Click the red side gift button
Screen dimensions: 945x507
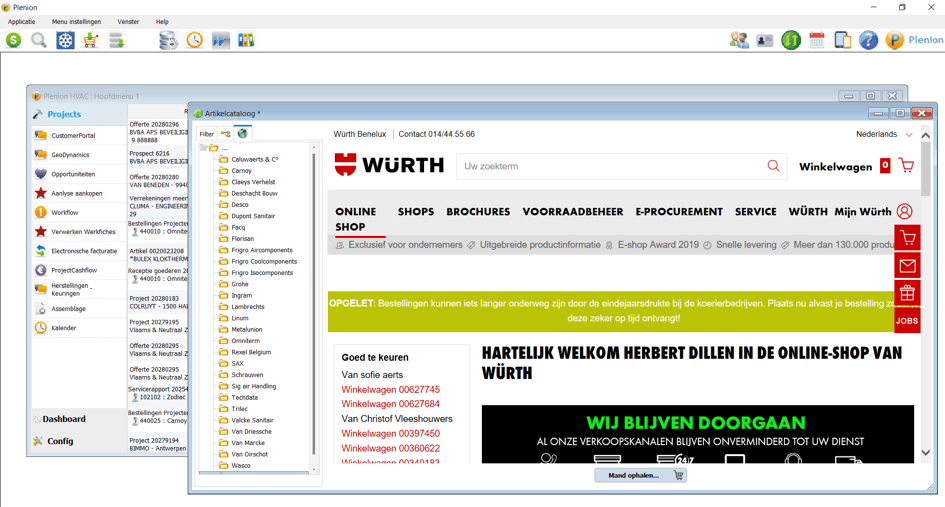click(908, 294)
